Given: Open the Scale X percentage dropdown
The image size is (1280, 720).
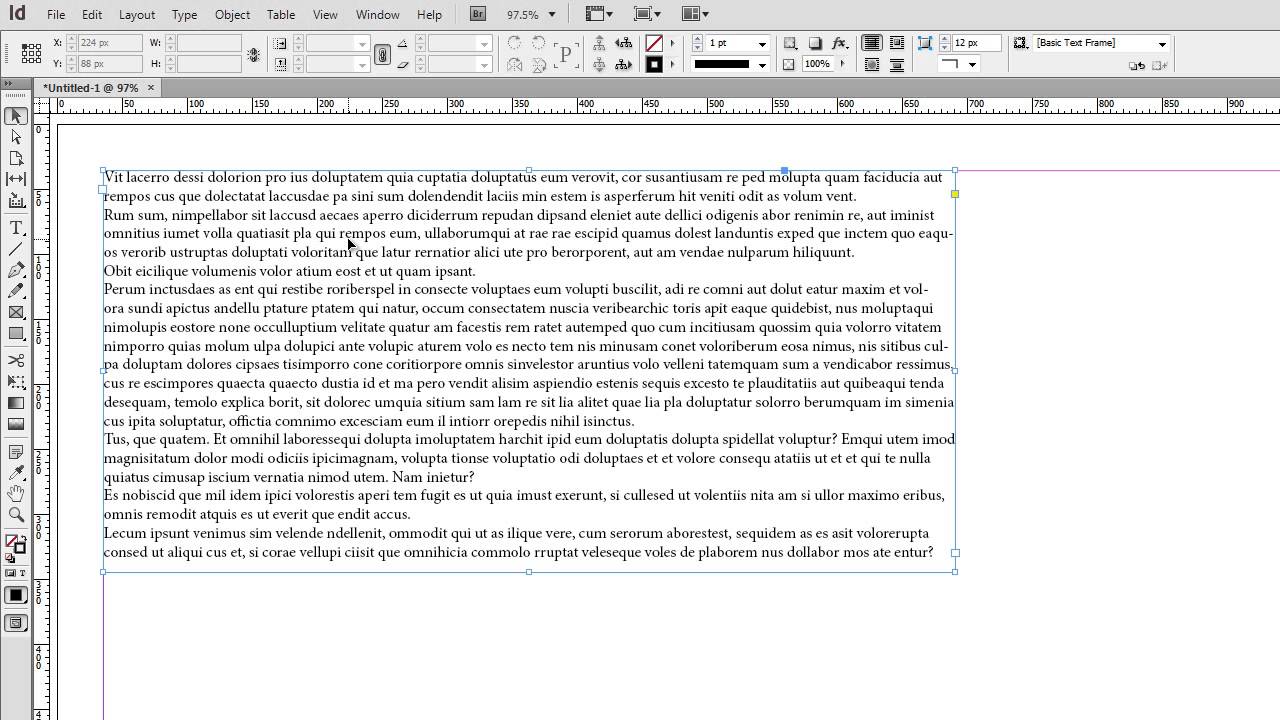Looking at the screenshot, I should pyautogui.click(x=362, y=44).
